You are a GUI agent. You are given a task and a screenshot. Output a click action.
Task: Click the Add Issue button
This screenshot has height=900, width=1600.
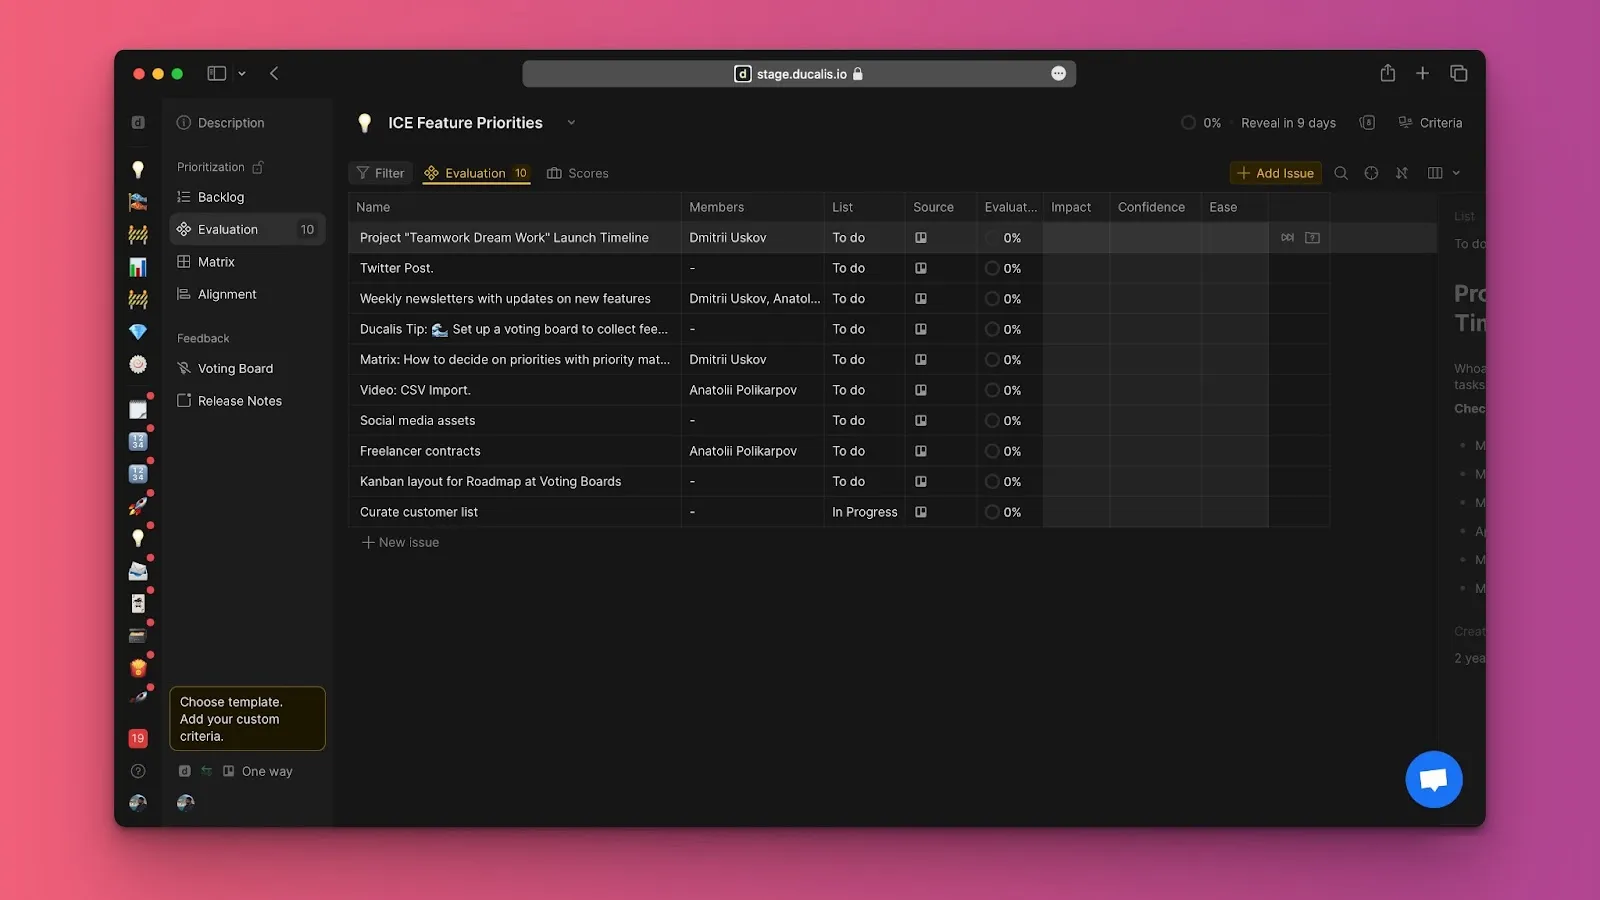[1275, 173]
